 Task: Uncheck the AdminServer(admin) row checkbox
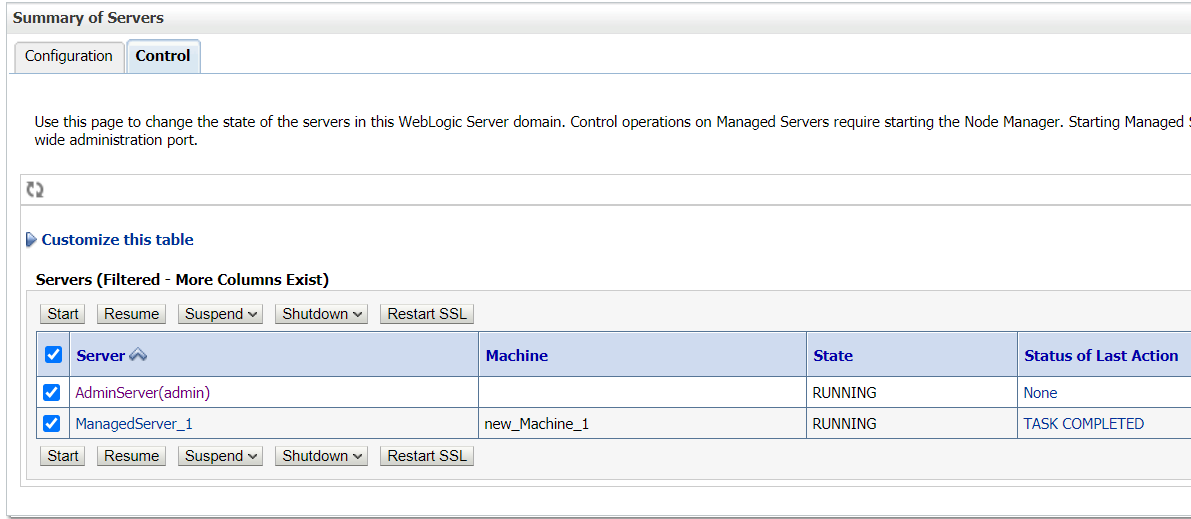click(x=52, y=392)
